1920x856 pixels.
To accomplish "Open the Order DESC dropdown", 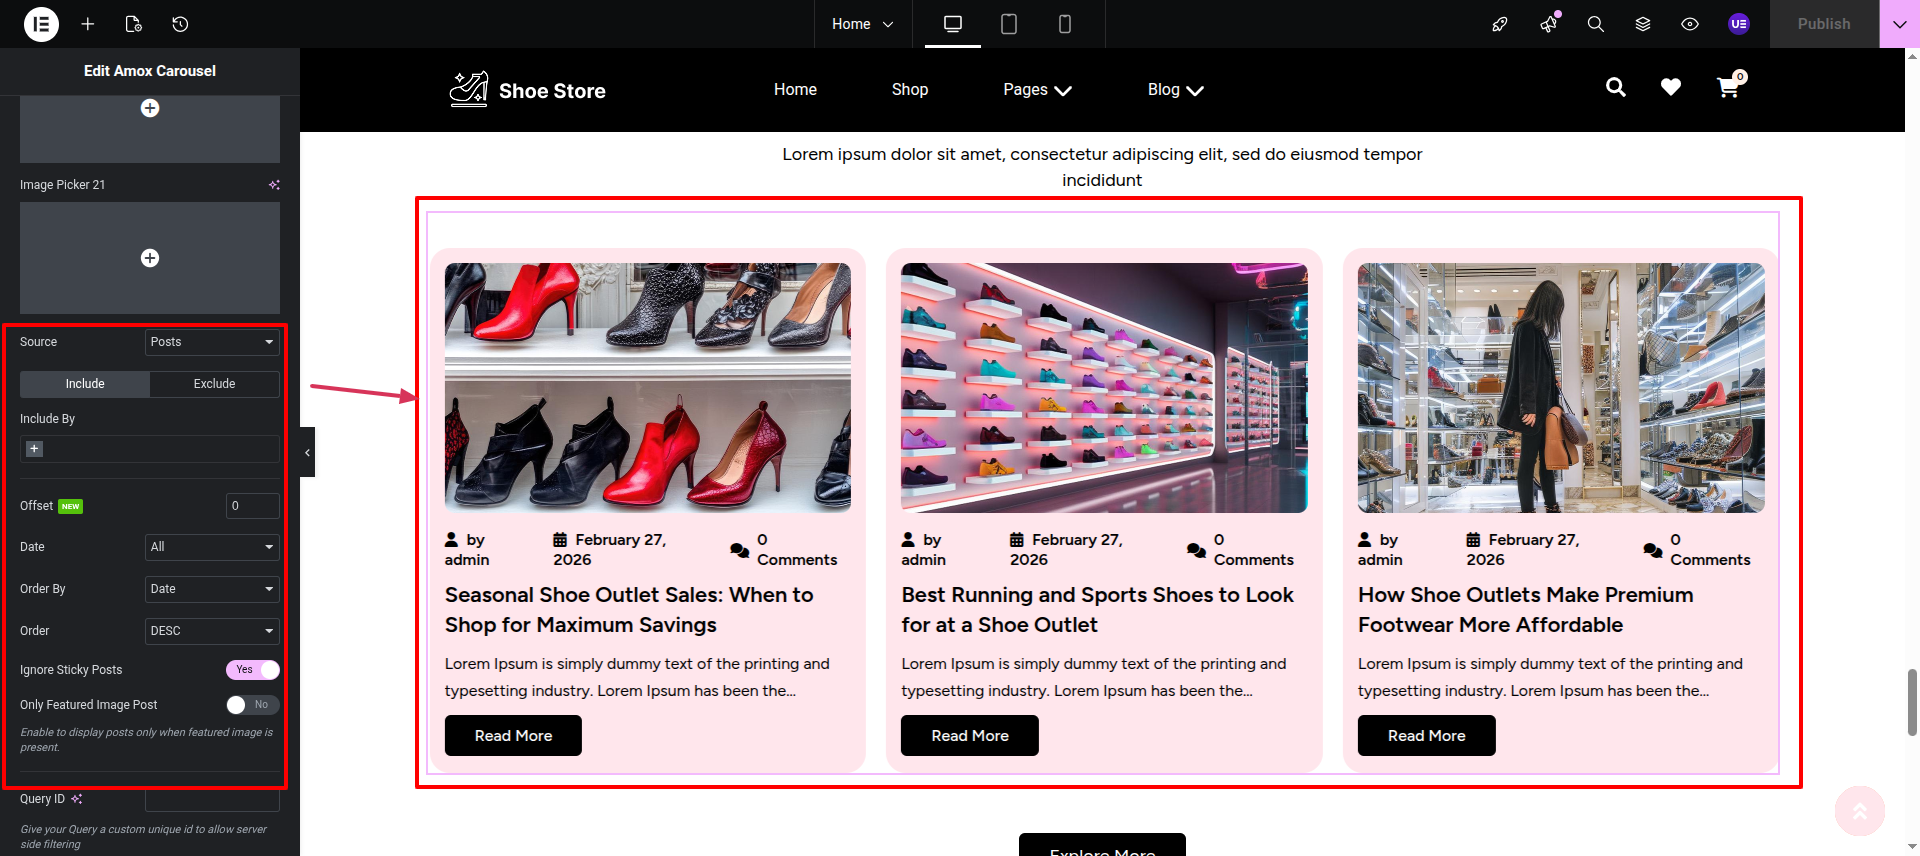I will [x=212, y=631].
